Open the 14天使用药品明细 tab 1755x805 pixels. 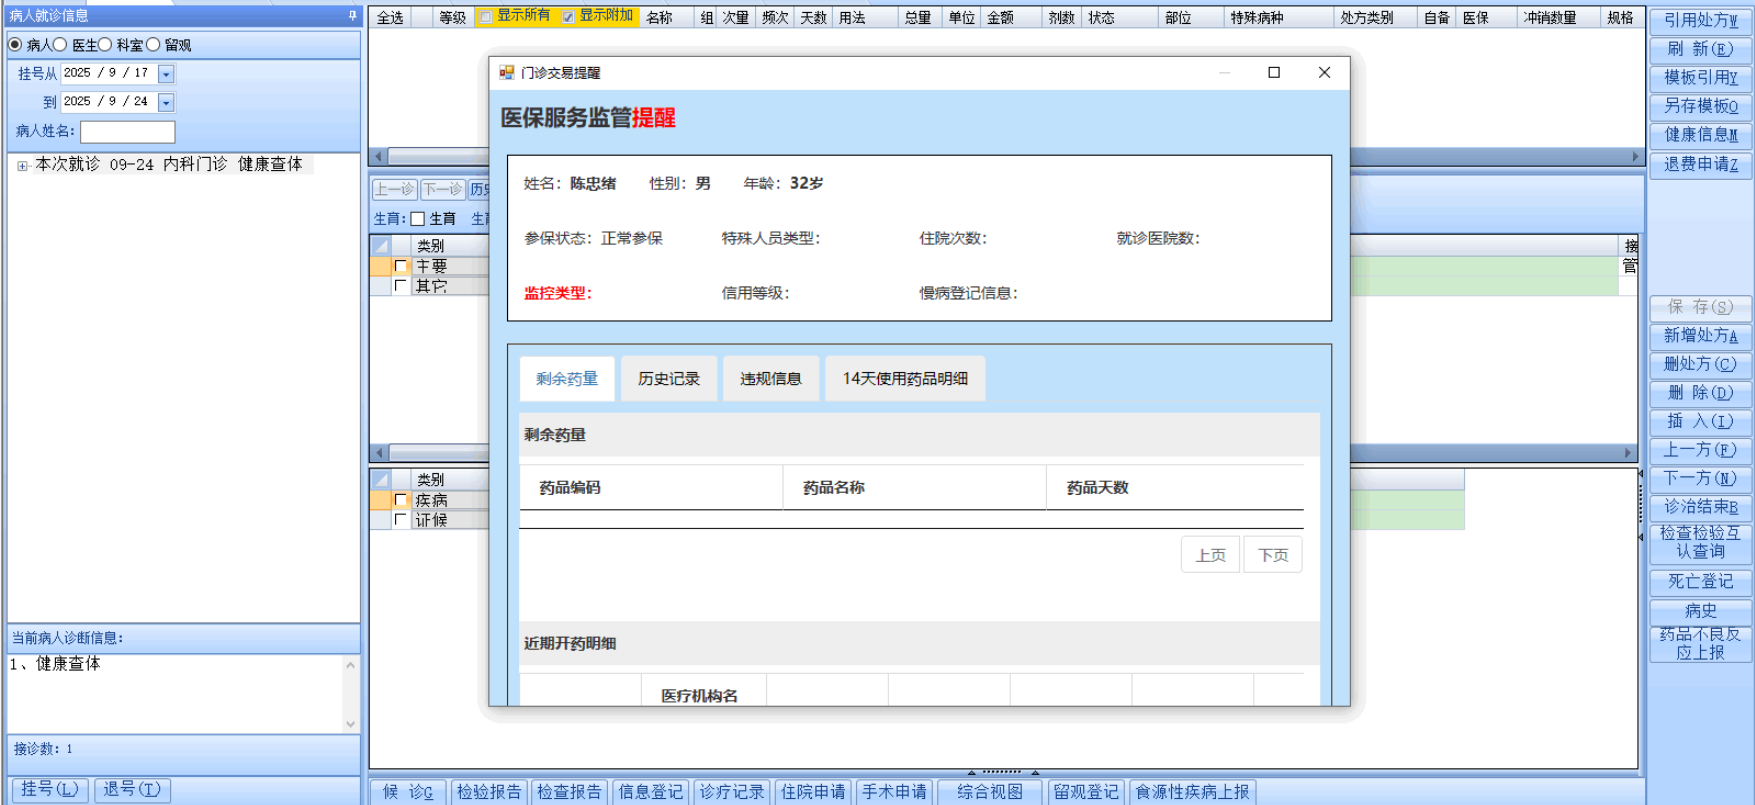coord(904,379)
